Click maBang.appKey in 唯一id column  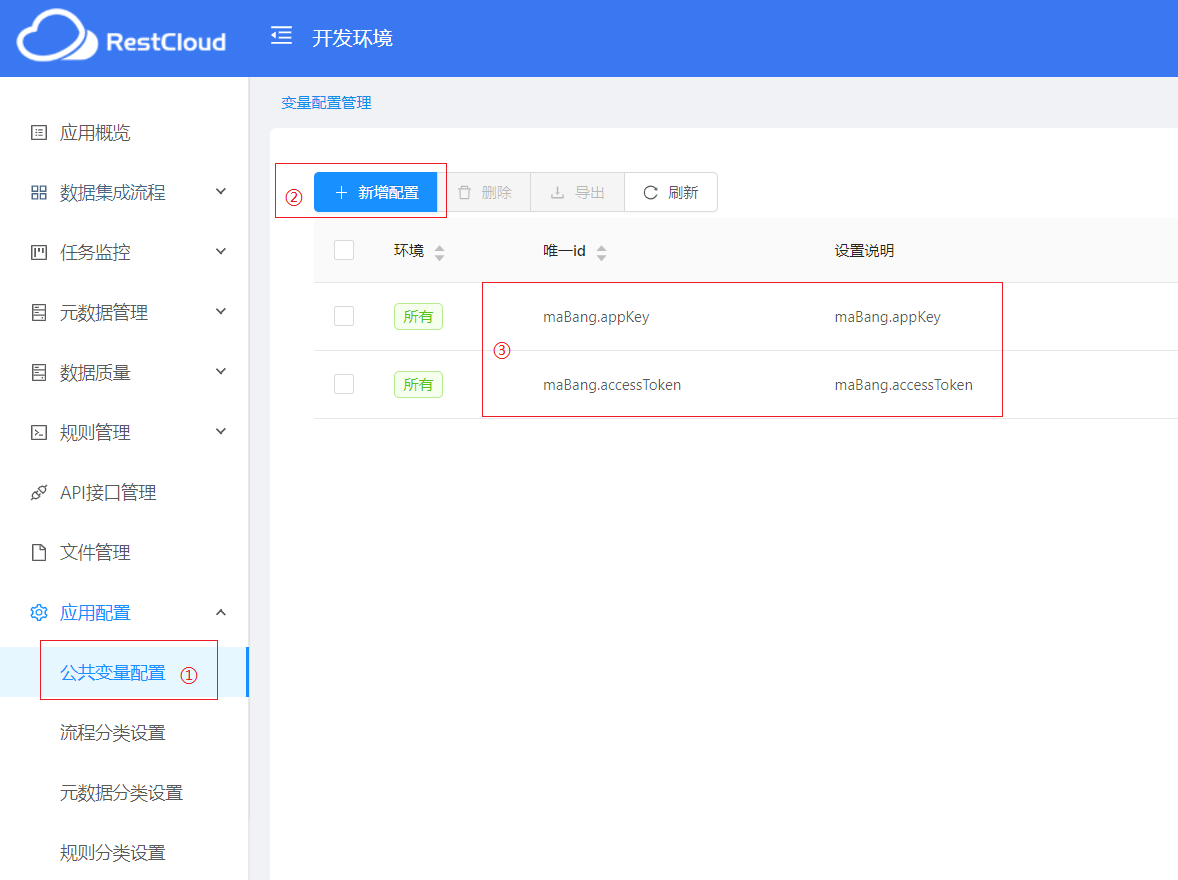pos(597,316)
